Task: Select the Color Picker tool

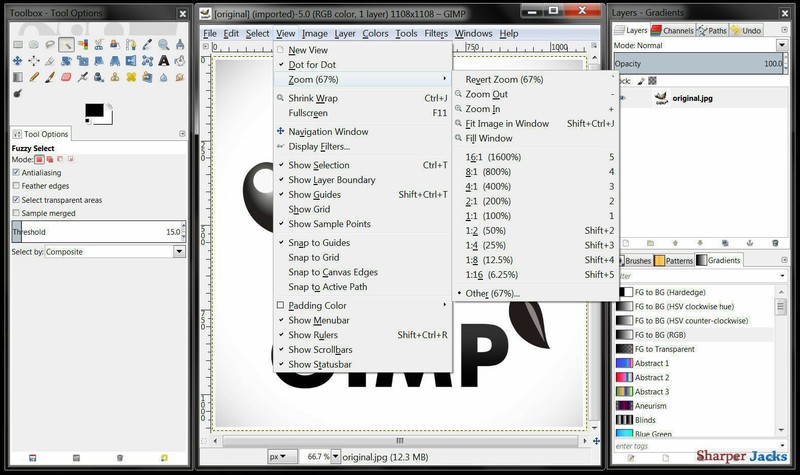Action: click(x=147, y=44)
